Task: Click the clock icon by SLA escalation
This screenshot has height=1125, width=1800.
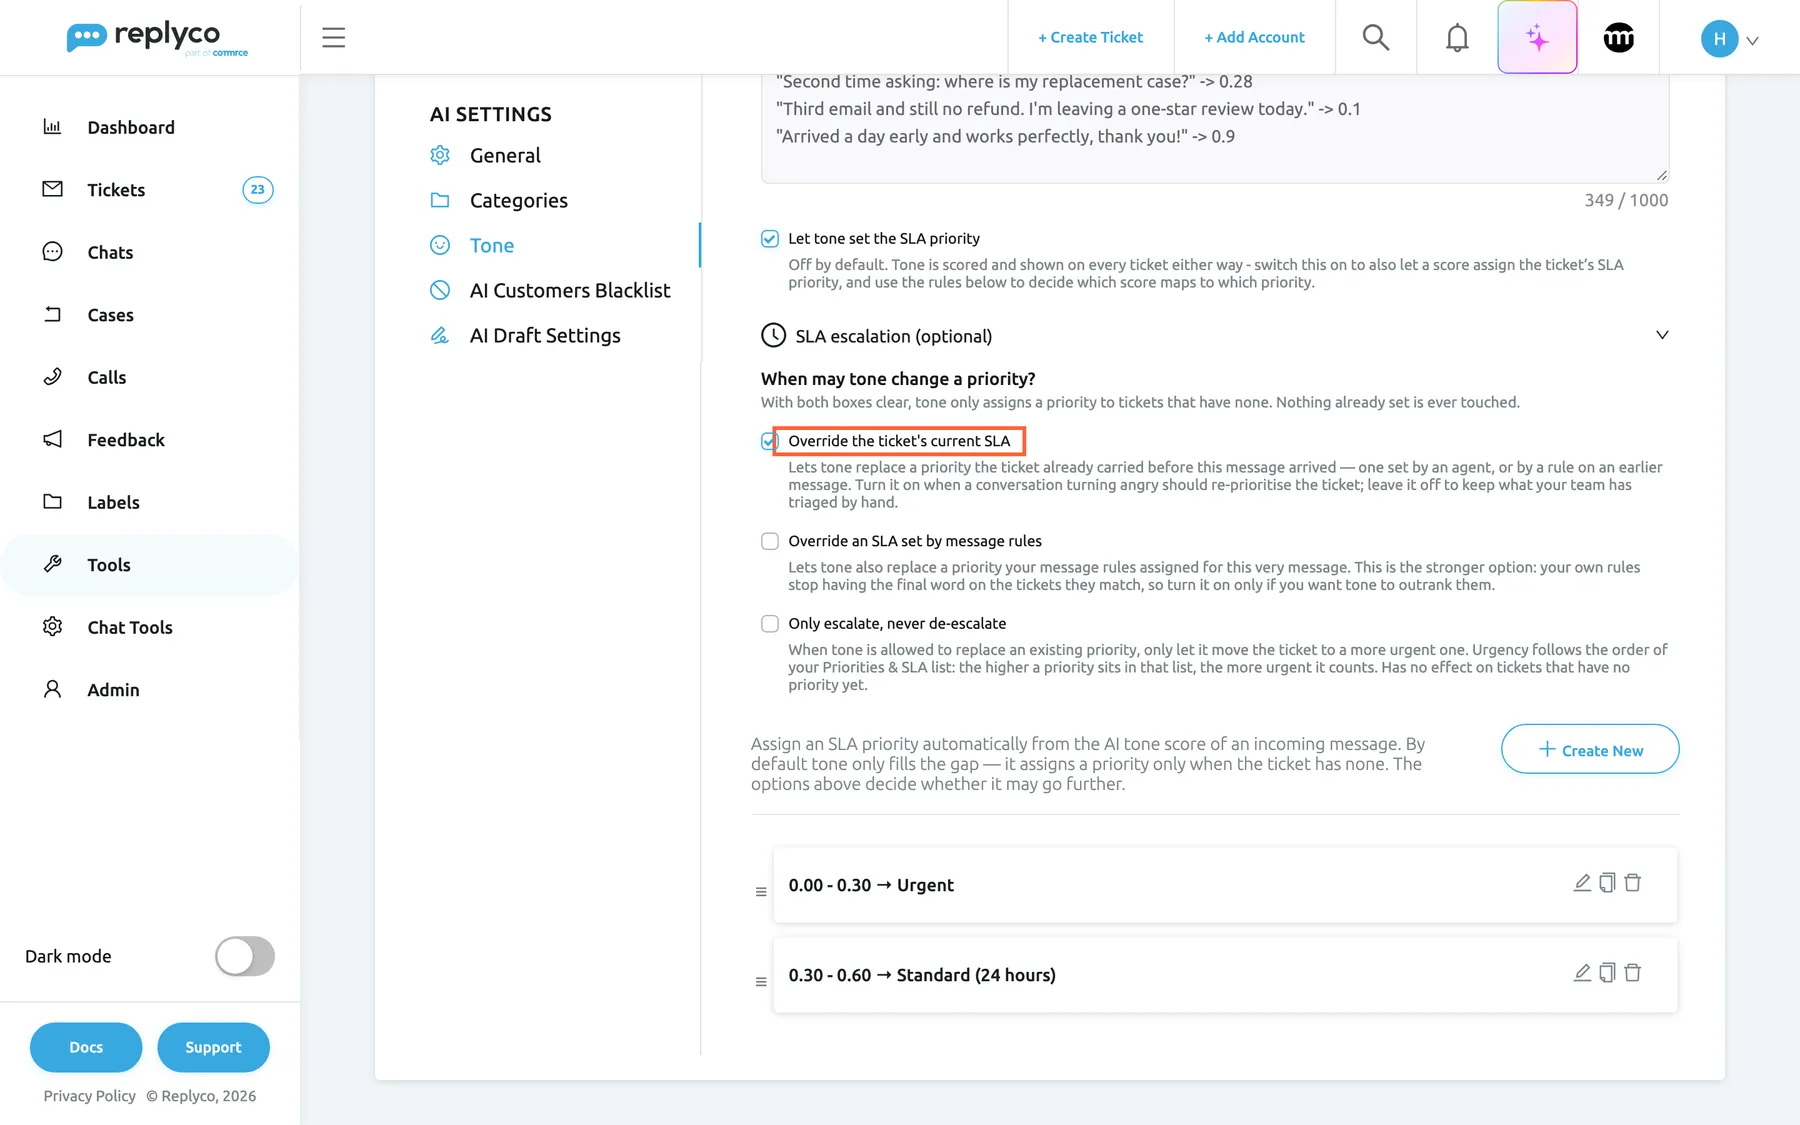Action: pos(773,335)
